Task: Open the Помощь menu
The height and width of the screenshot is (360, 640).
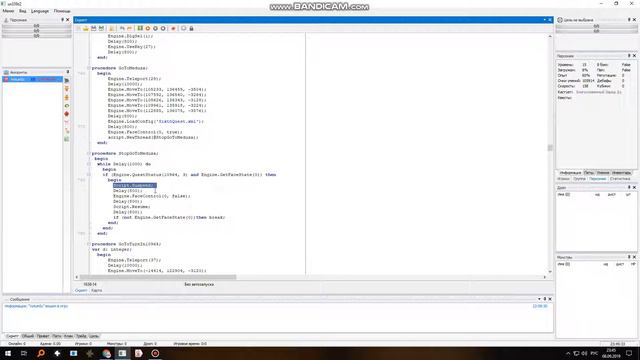Action: click(x=62, y=11)
